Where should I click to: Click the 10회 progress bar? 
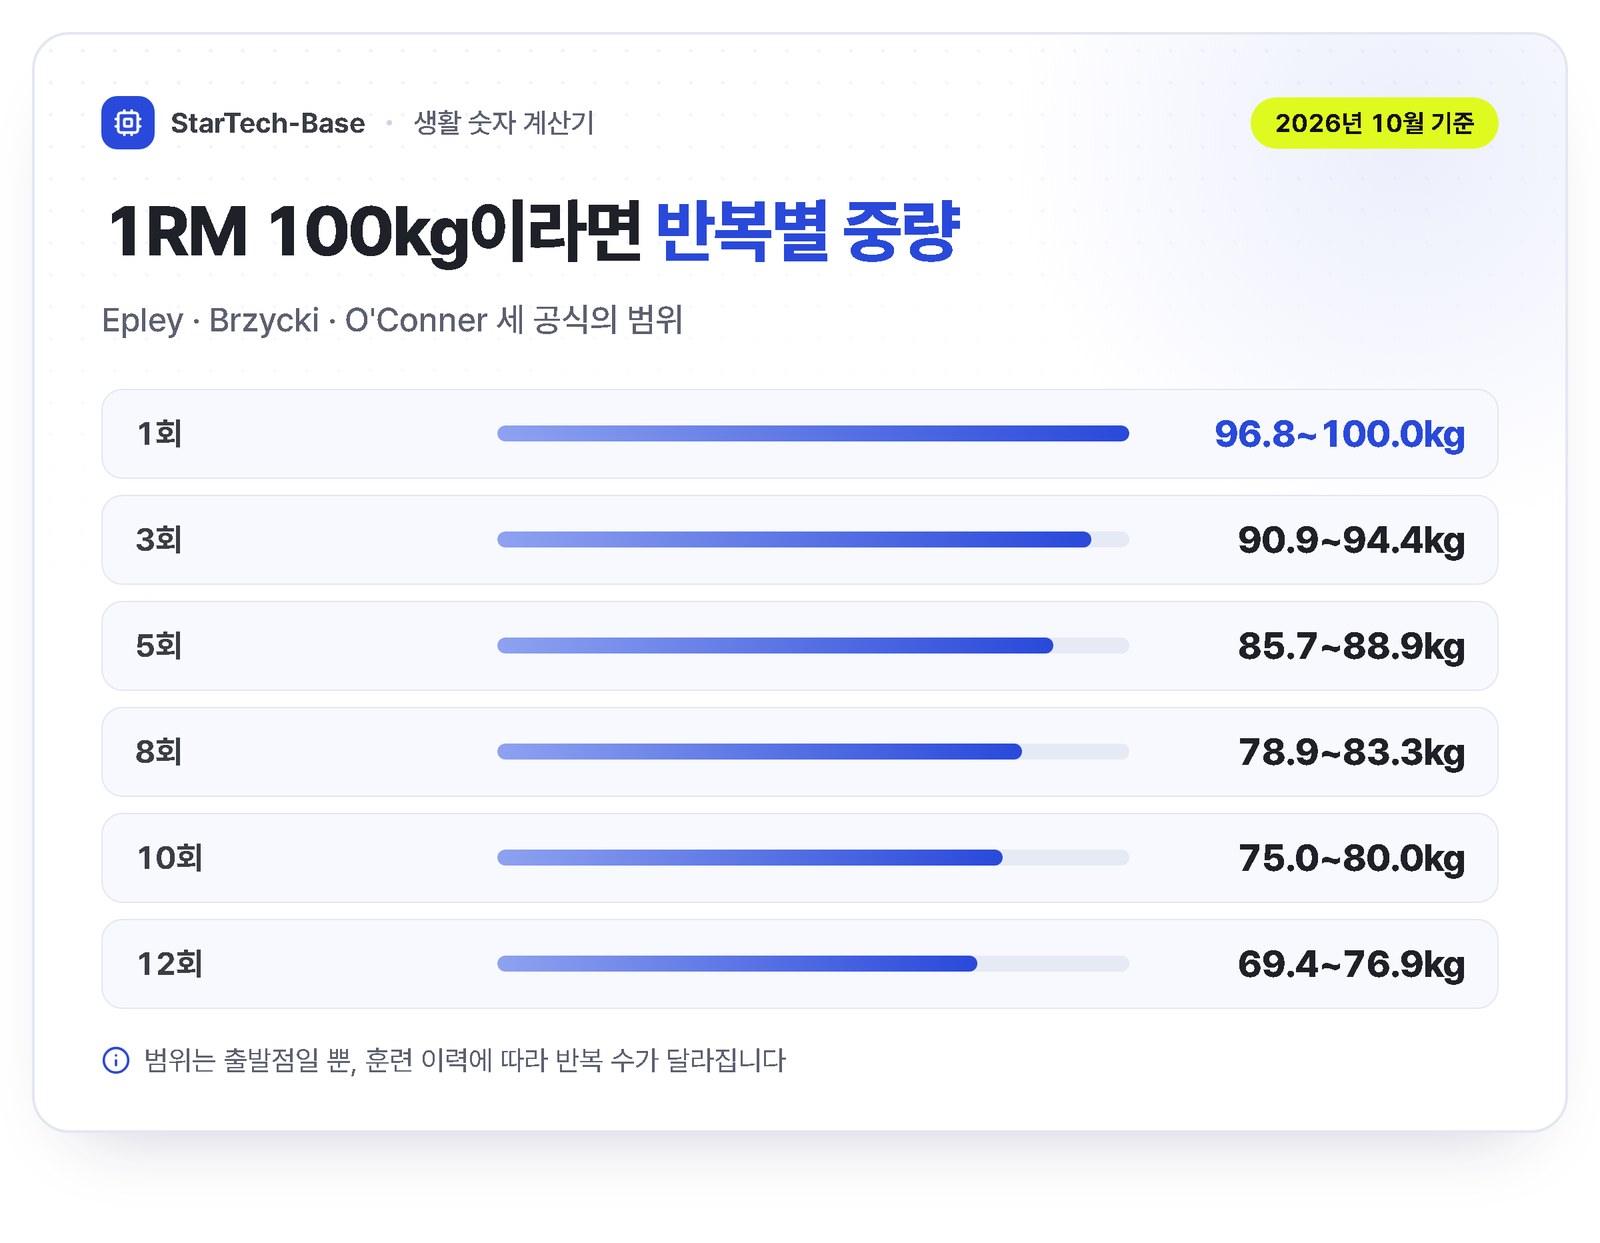pos(813,858)
